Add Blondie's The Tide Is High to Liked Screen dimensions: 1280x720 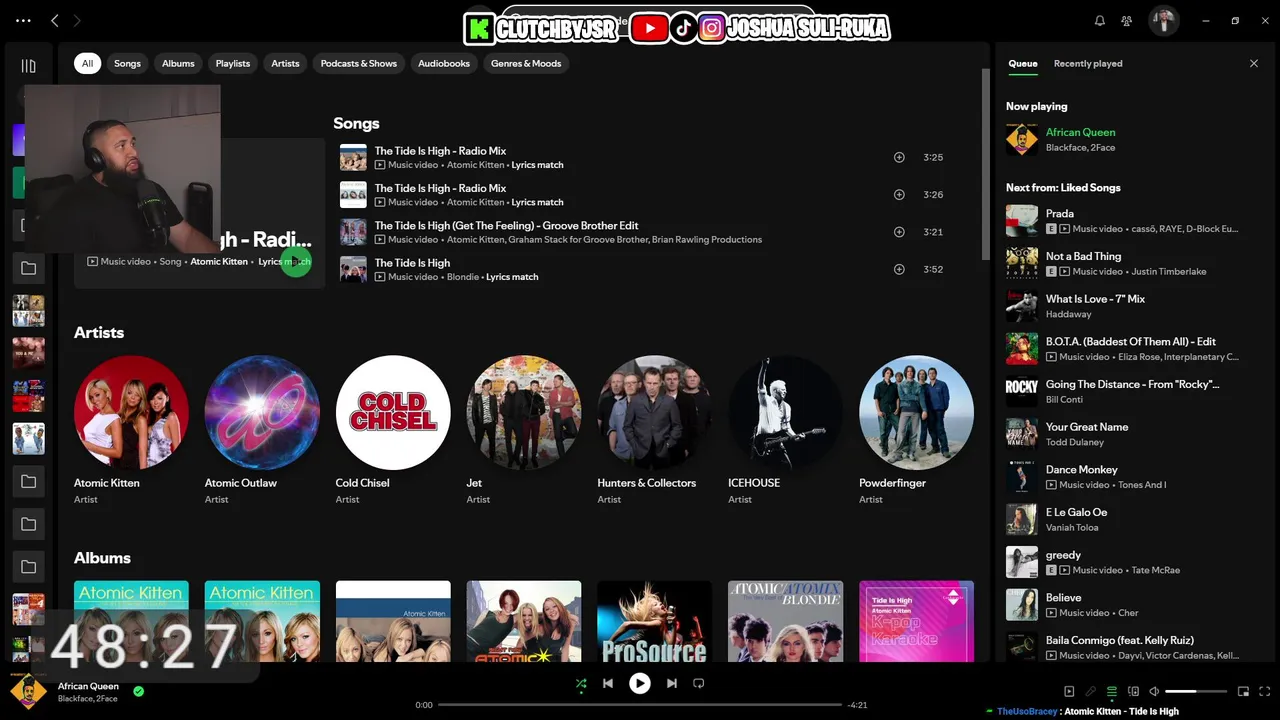tap(899, 269)
